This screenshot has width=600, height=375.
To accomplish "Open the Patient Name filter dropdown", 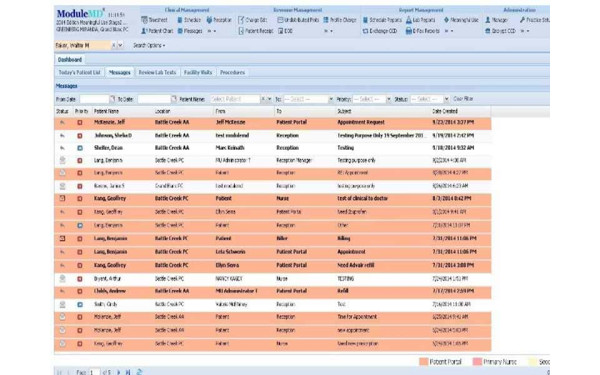I will [x=269, y=99].
